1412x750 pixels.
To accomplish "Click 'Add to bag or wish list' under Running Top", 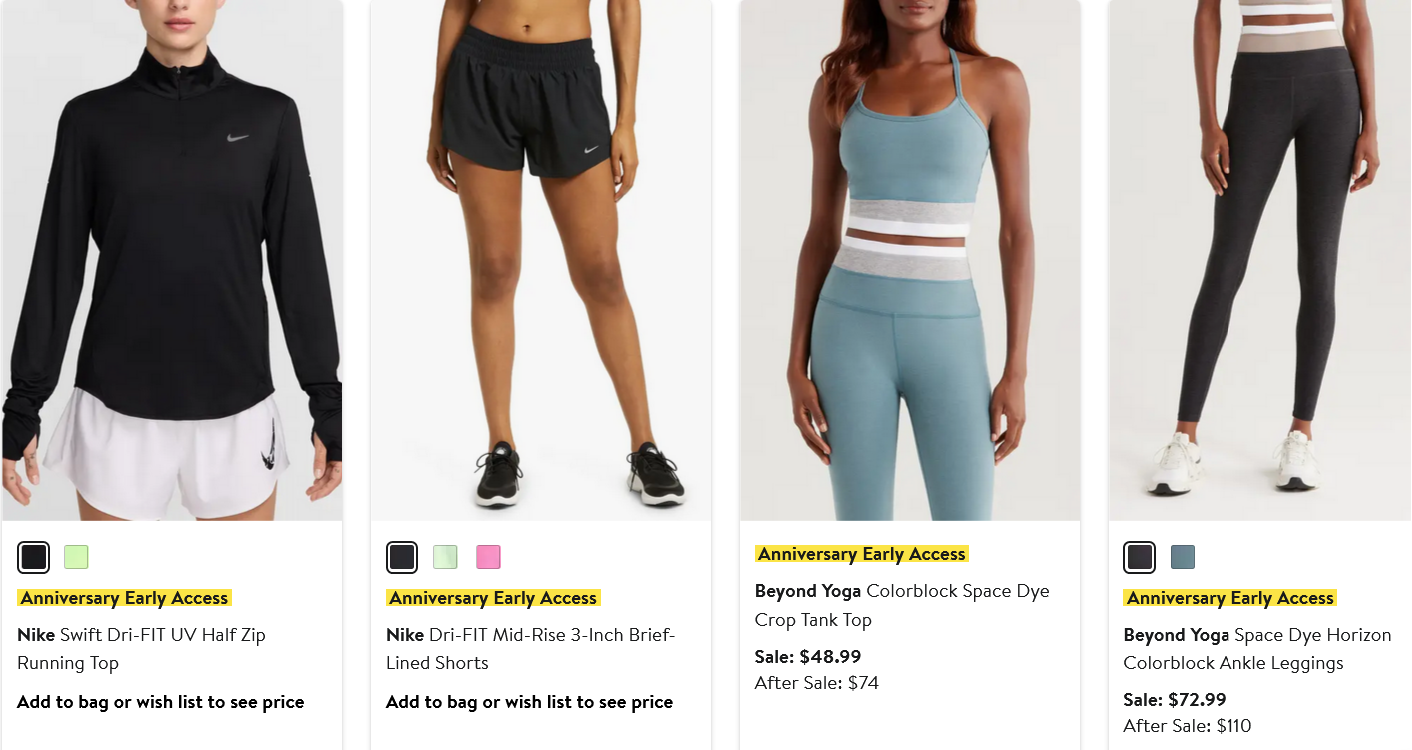I will pyautogui.click(x=160, y=702).
